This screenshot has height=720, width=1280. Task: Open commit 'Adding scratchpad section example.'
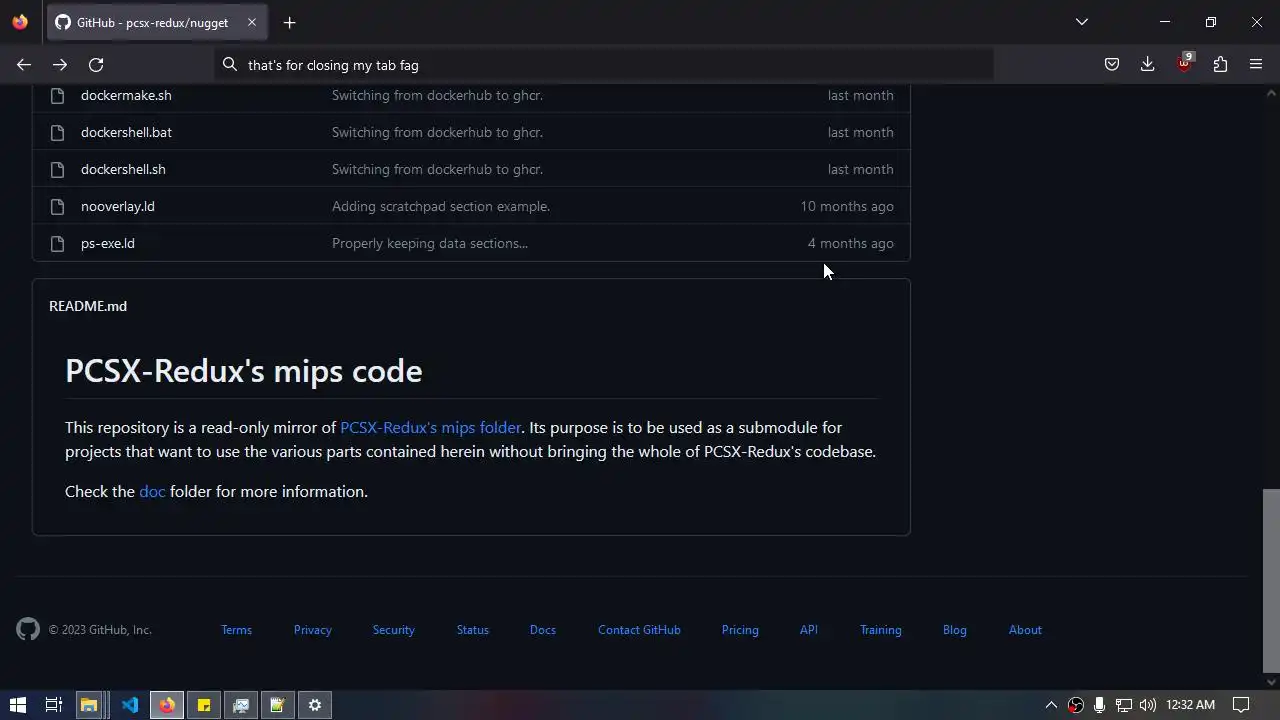[441, 206]
